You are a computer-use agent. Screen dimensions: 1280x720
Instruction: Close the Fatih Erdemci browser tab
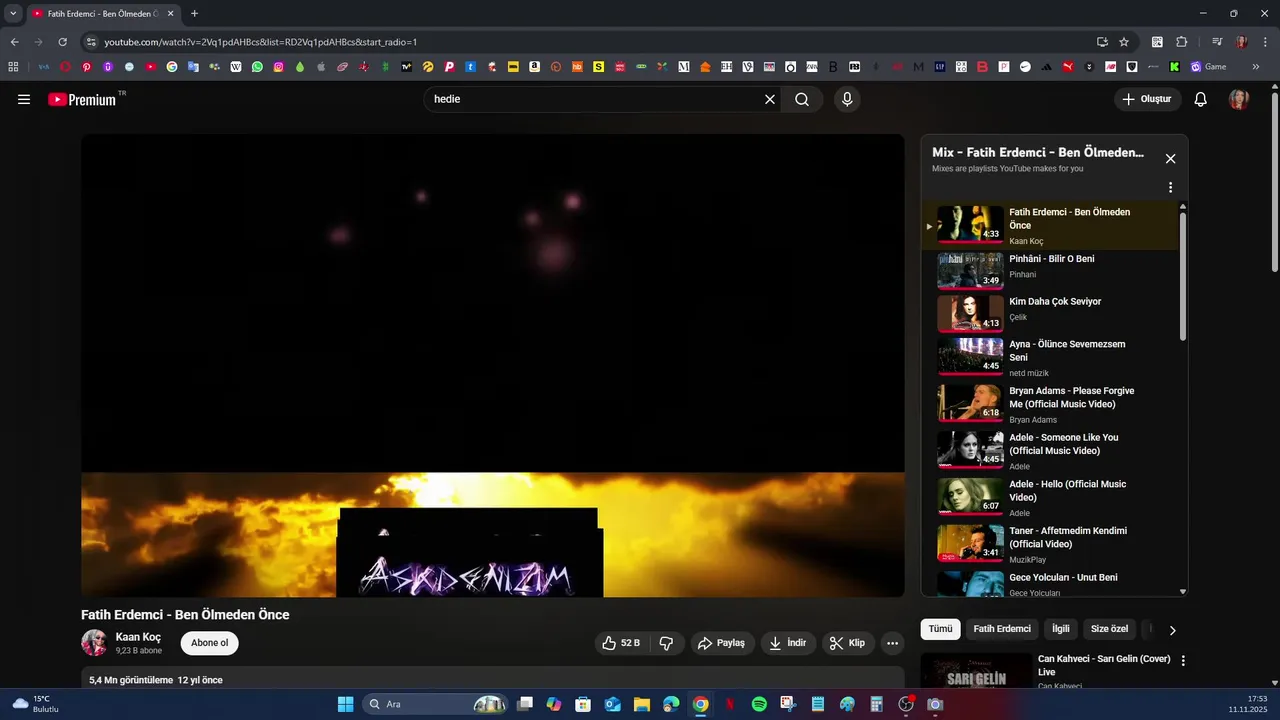pos(171,14)
